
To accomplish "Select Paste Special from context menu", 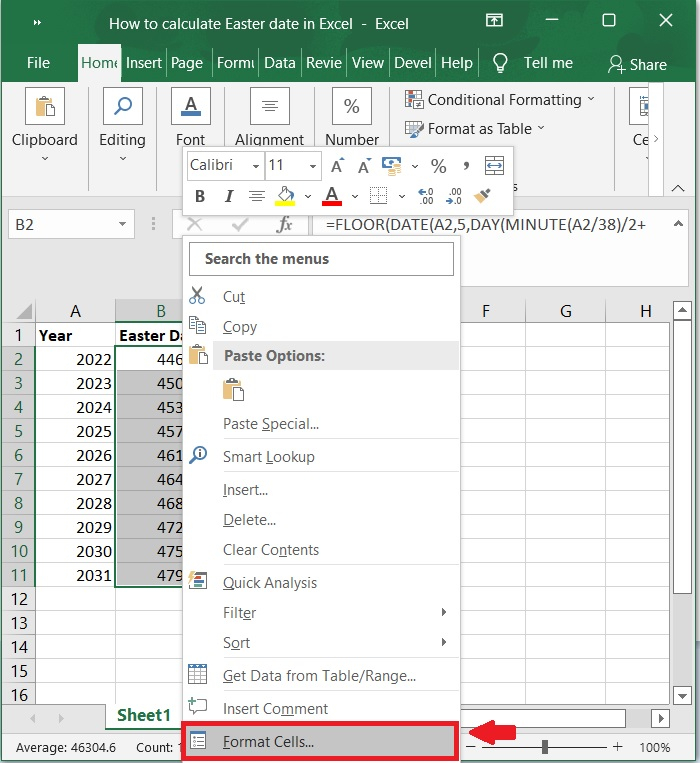I will [322, 424].
